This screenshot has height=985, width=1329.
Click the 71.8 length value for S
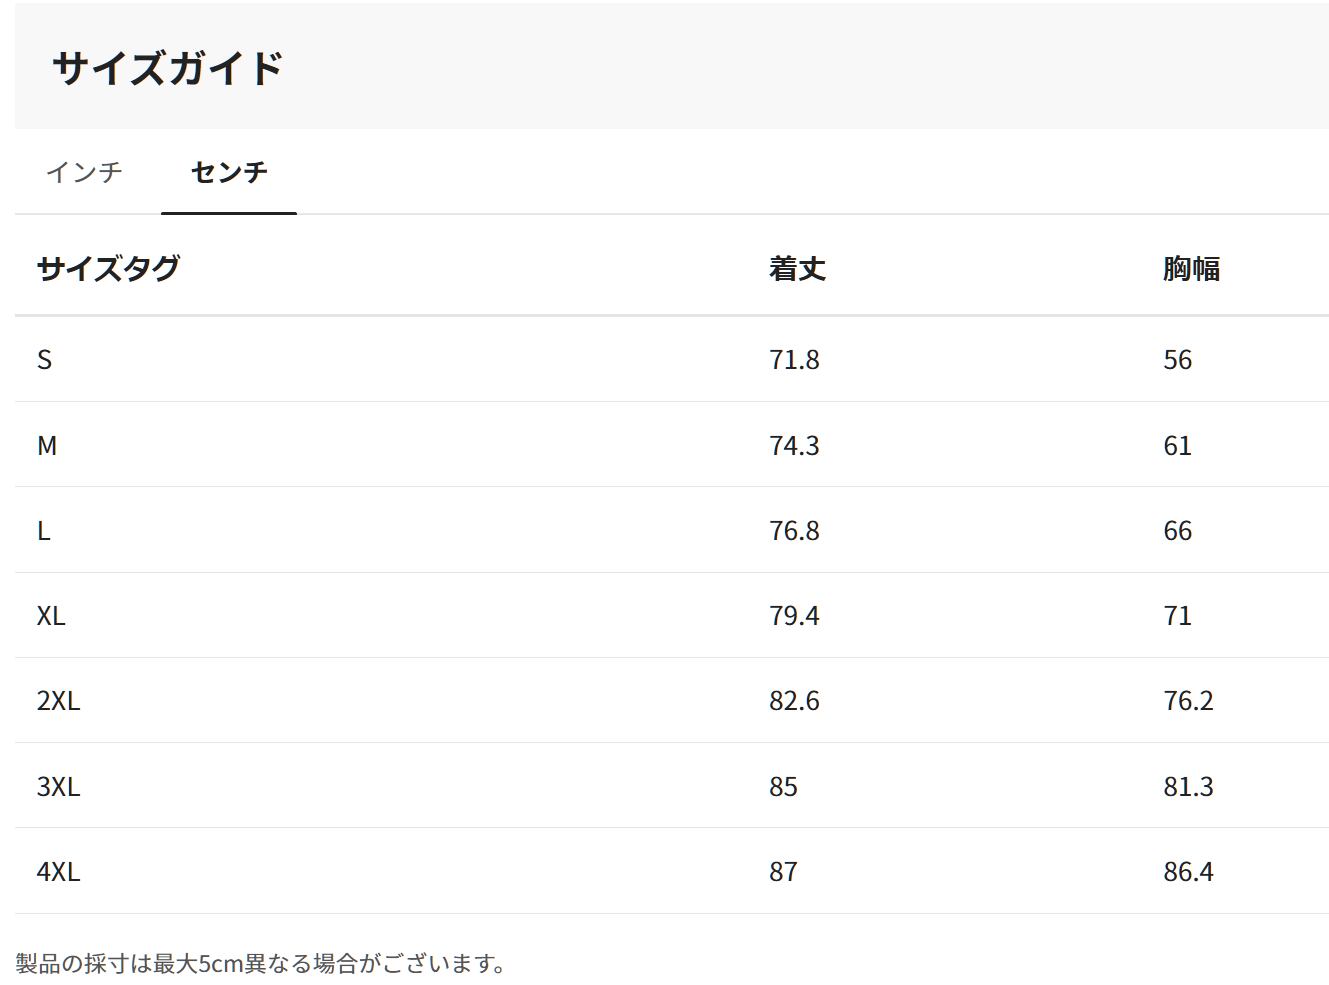[x=794, y=360]
